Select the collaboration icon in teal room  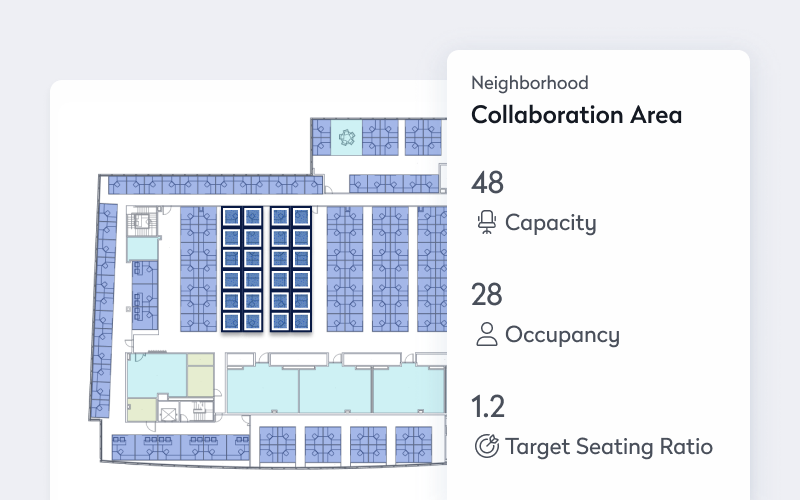(347, 137)
